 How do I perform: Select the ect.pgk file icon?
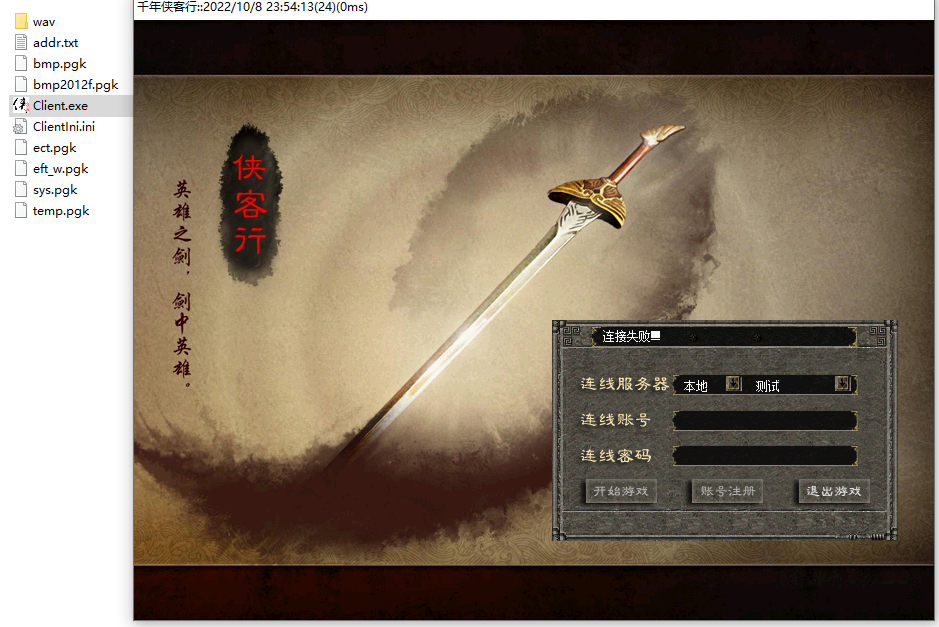(21, 147)
